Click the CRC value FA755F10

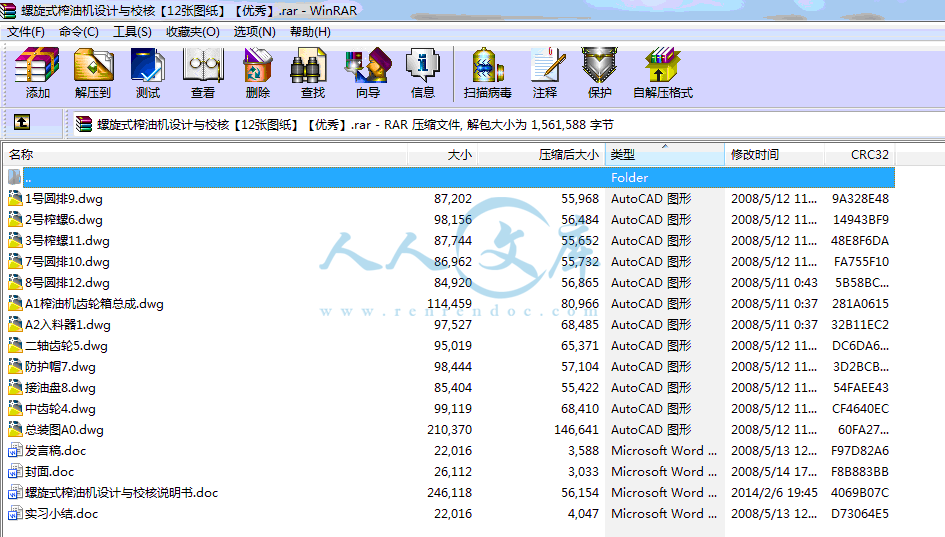[862, 262]
